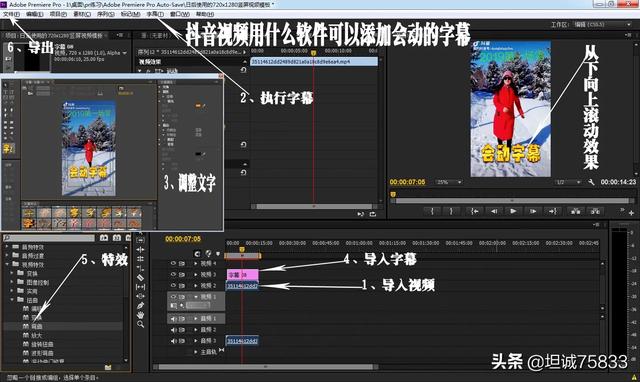Image resolution: width=640 pixels, height=382 pixels.
Task: Step back one frame in Program monitor
Action: pos(494,211)
